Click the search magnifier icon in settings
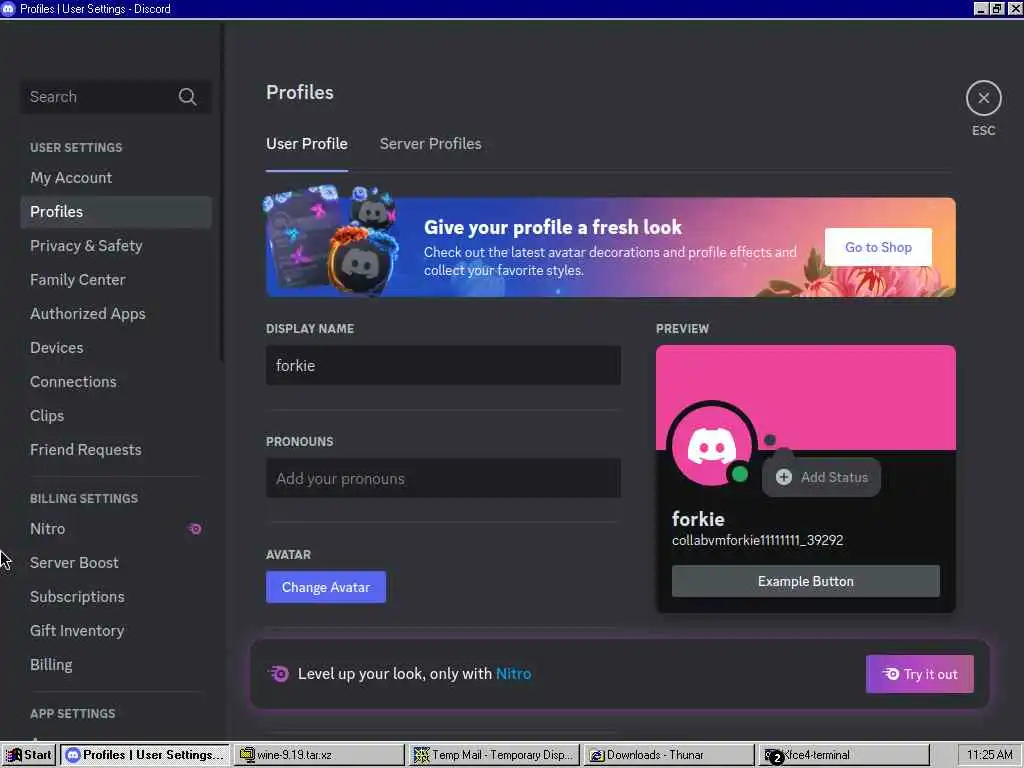This screenshot has width=1024, height=768. click(187, 97)
